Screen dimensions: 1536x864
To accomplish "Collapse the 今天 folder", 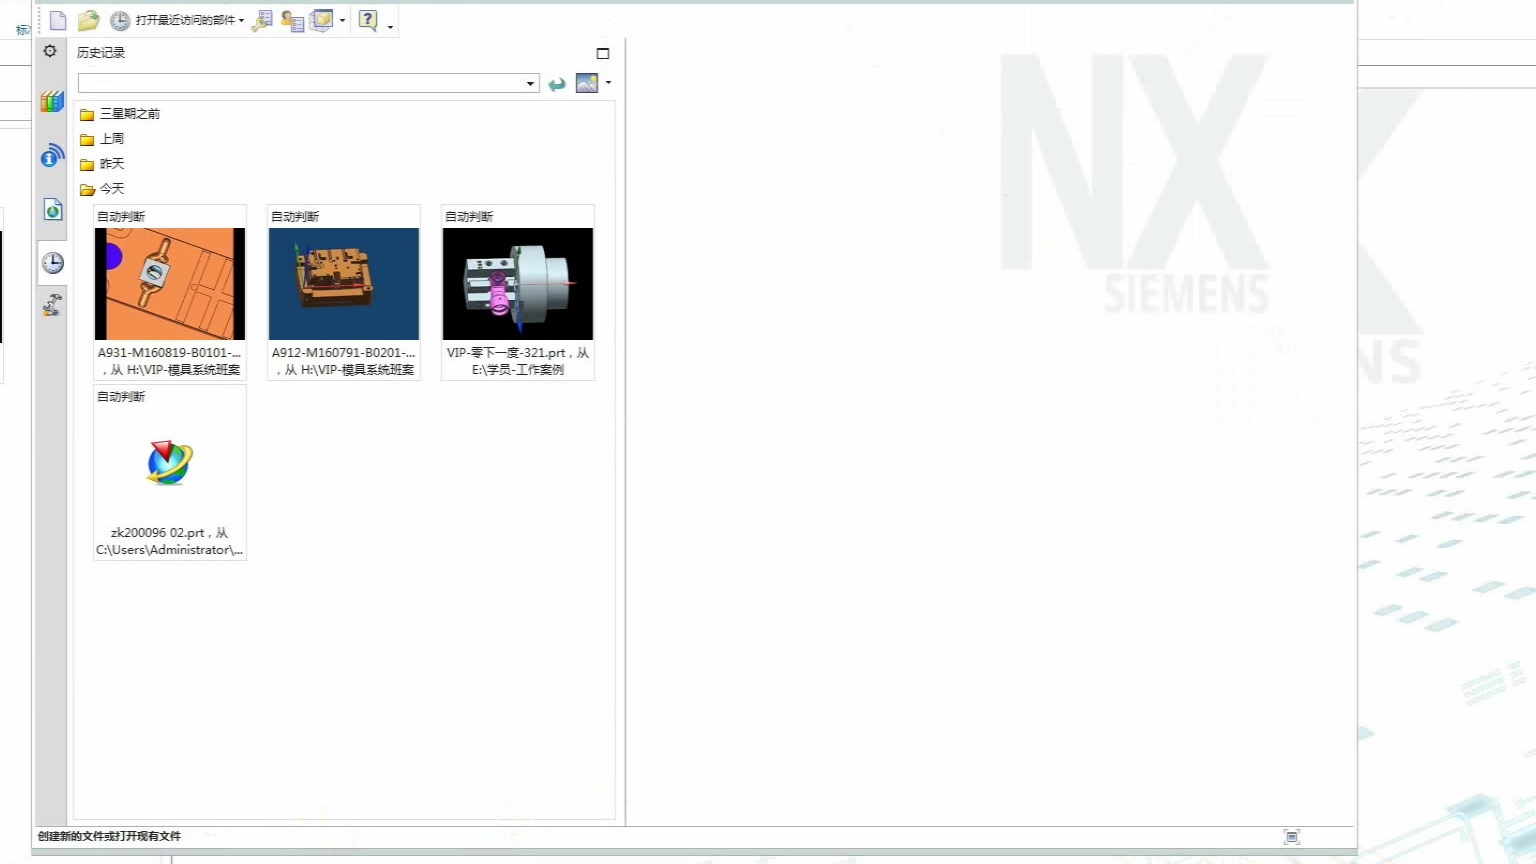I will 102,189.
